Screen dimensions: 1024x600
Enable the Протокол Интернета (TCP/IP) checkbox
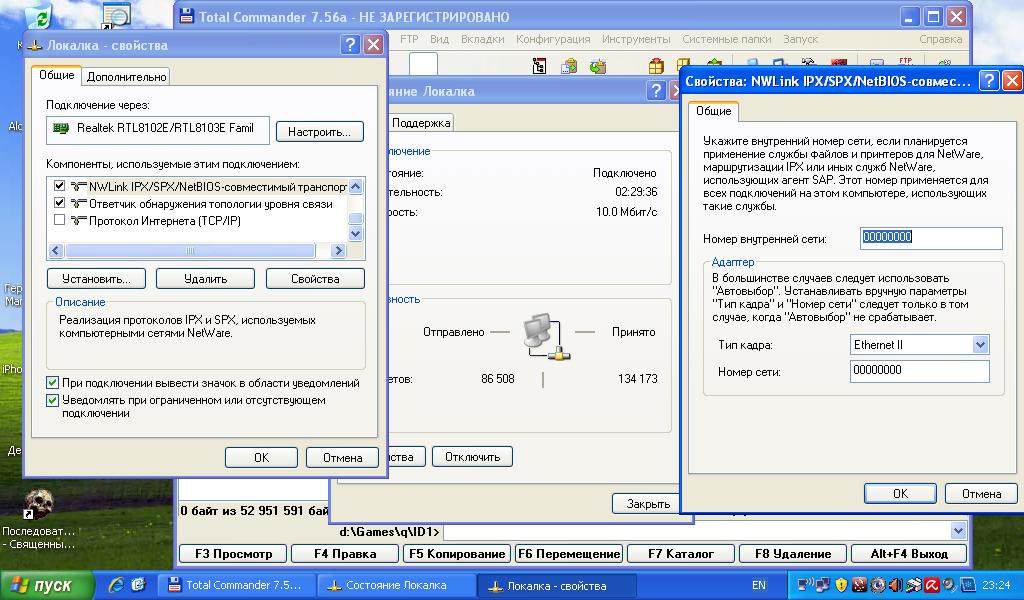click(x=59, y=220)
